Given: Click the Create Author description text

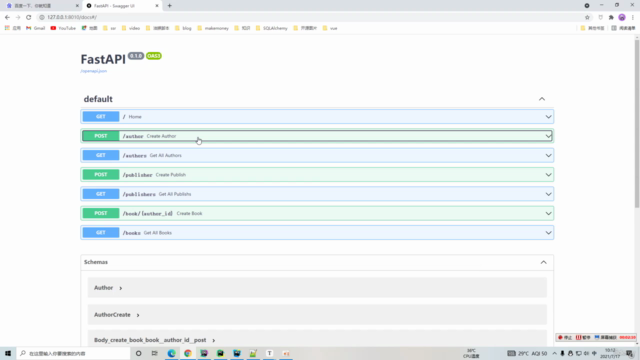Looking at the screenshot, I should click(161, 136).
